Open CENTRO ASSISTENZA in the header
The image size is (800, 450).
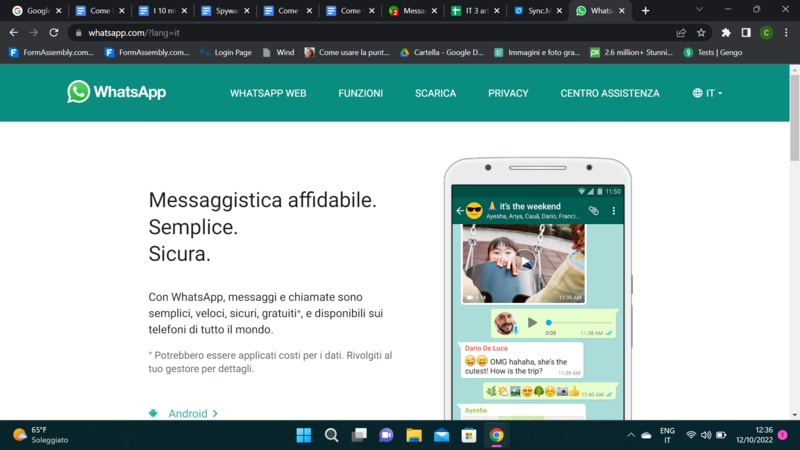coord(610,93)
